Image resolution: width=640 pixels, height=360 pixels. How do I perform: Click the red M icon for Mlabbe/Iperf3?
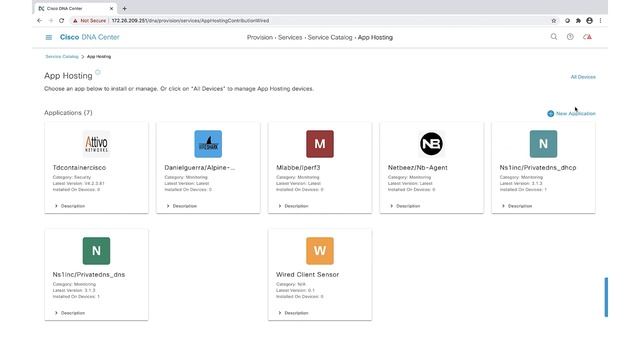pyautogui.click(x=320, y=144)
